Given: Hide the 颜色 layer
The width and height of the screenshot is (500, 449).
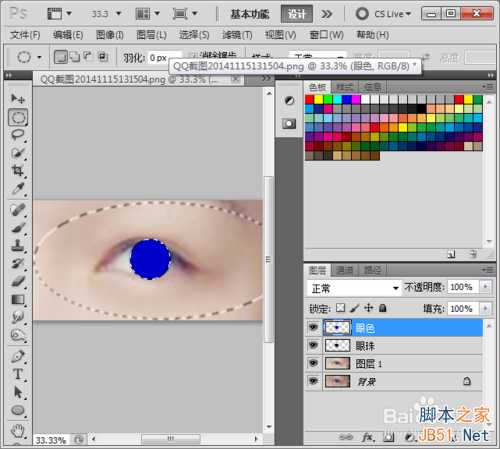Looking at the screenshot, I should point(313,327).
